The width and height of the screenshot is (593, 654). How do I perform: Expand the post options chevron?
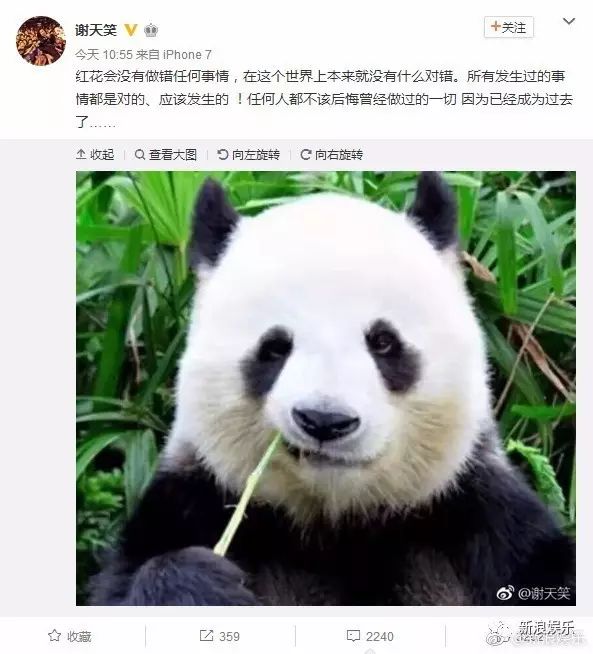tap(569, 21)
